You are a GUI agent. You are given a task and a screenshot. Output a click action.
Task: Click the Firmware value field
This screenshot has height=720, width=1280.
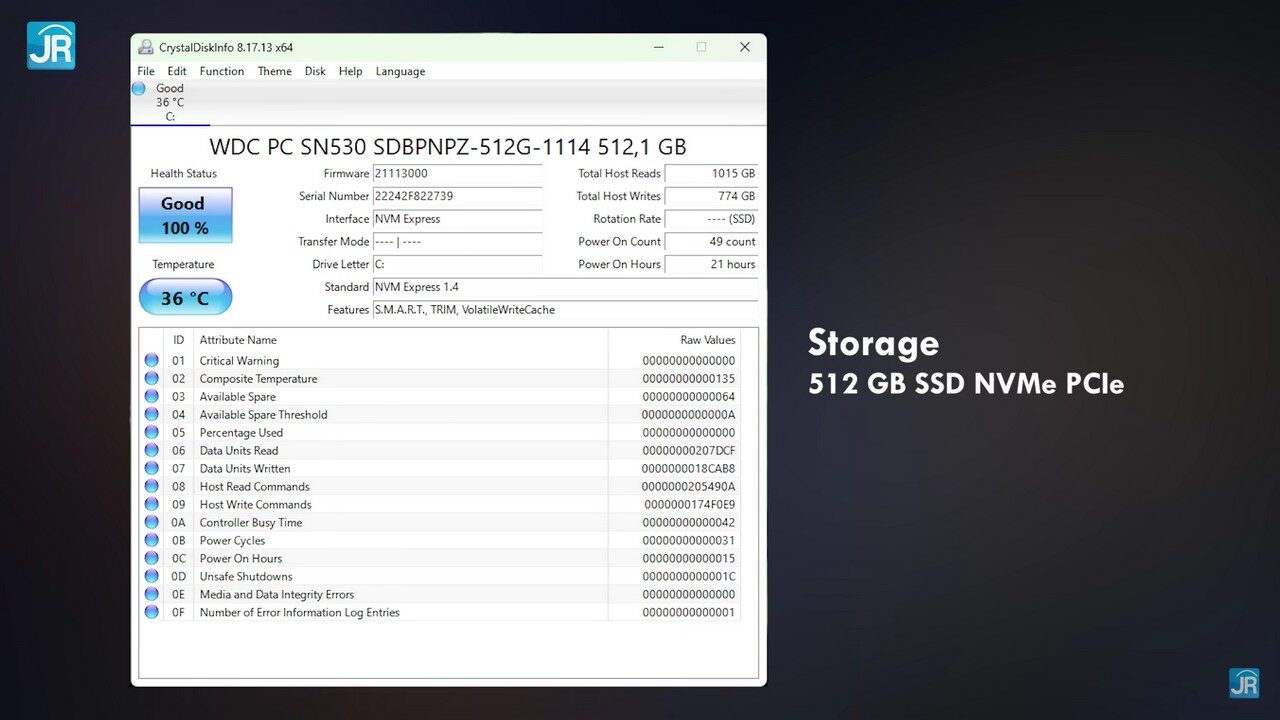[457, 174]
